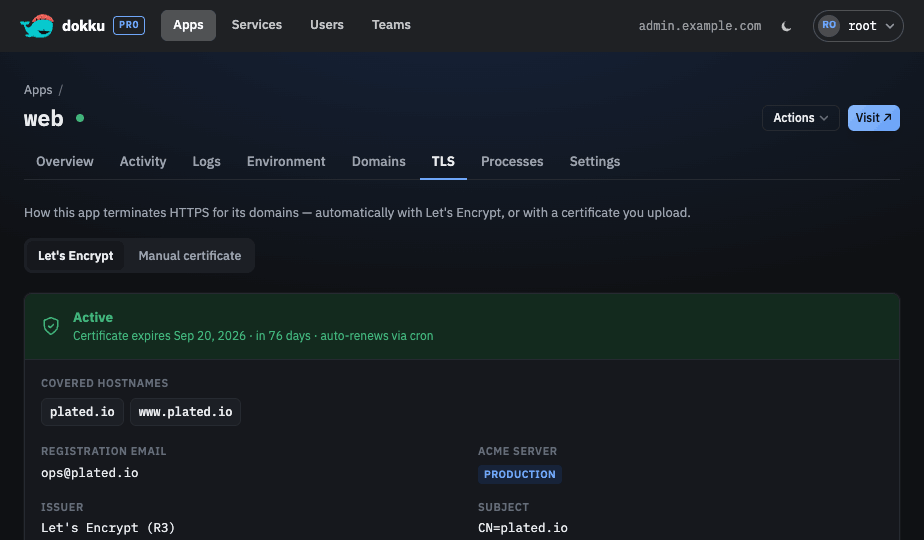Switch to the Domains tab
Image resolution: width=924 pixels, height=540 pixels.
coord(378,162)
